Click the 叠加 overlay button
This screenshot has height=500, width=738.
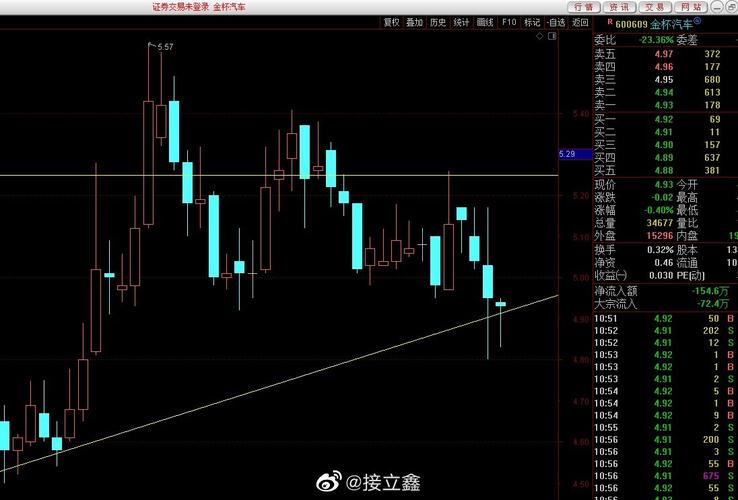point(415,22)
